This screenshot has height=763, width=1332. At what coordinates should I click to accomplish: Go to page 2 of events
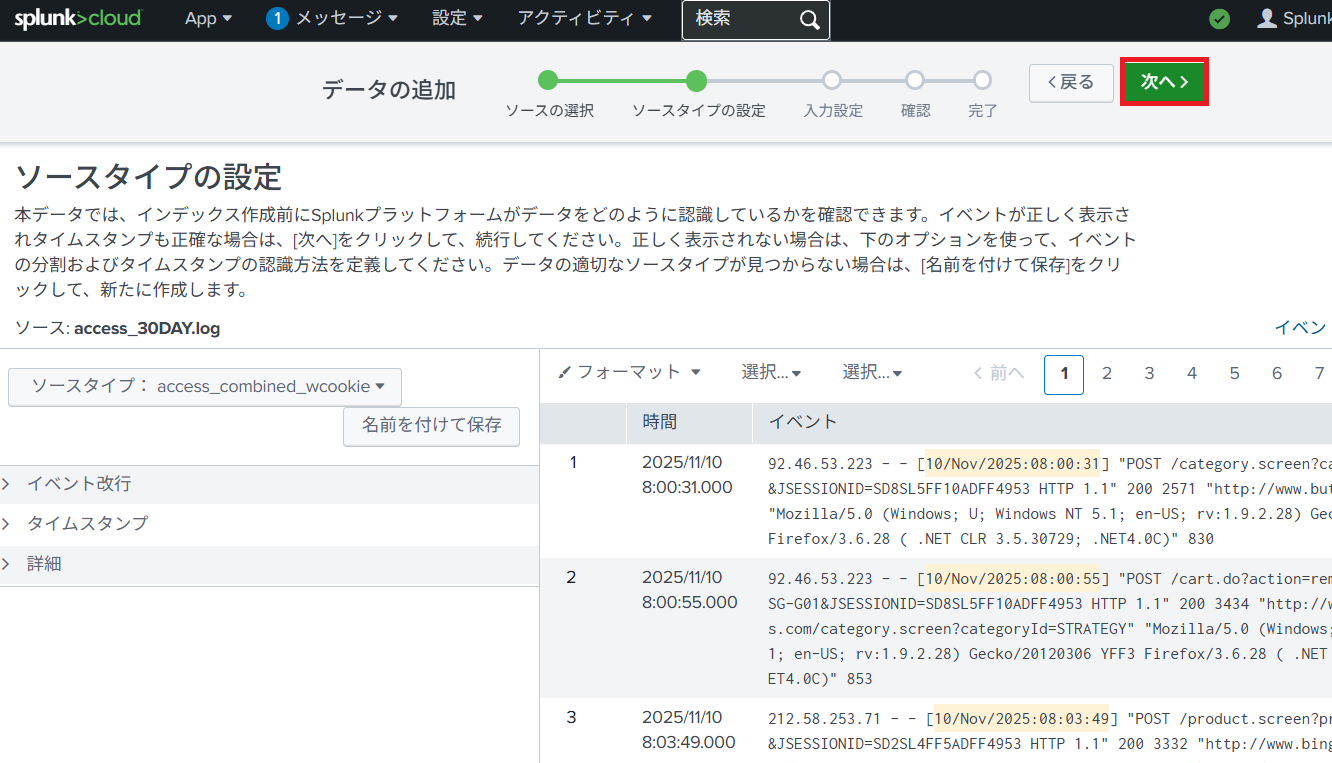pyautogui.click(x=1107, y=374)
